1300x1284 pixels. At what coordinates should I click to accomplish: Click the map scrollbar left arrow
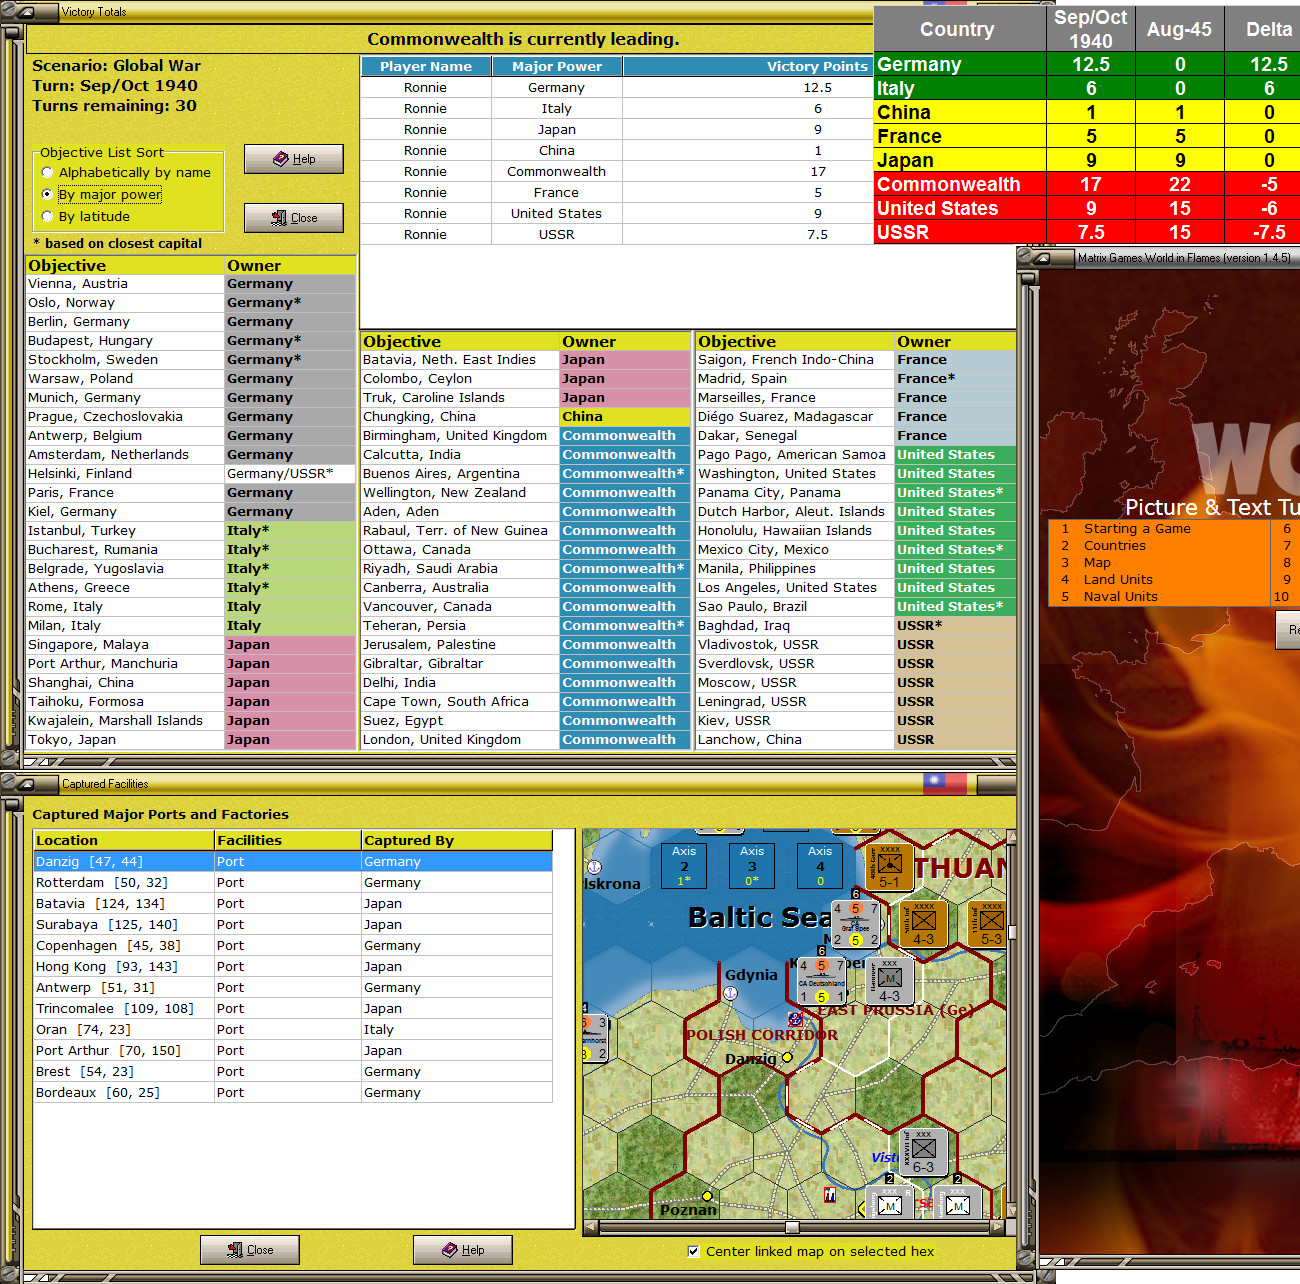click(x=589, y=1226)
